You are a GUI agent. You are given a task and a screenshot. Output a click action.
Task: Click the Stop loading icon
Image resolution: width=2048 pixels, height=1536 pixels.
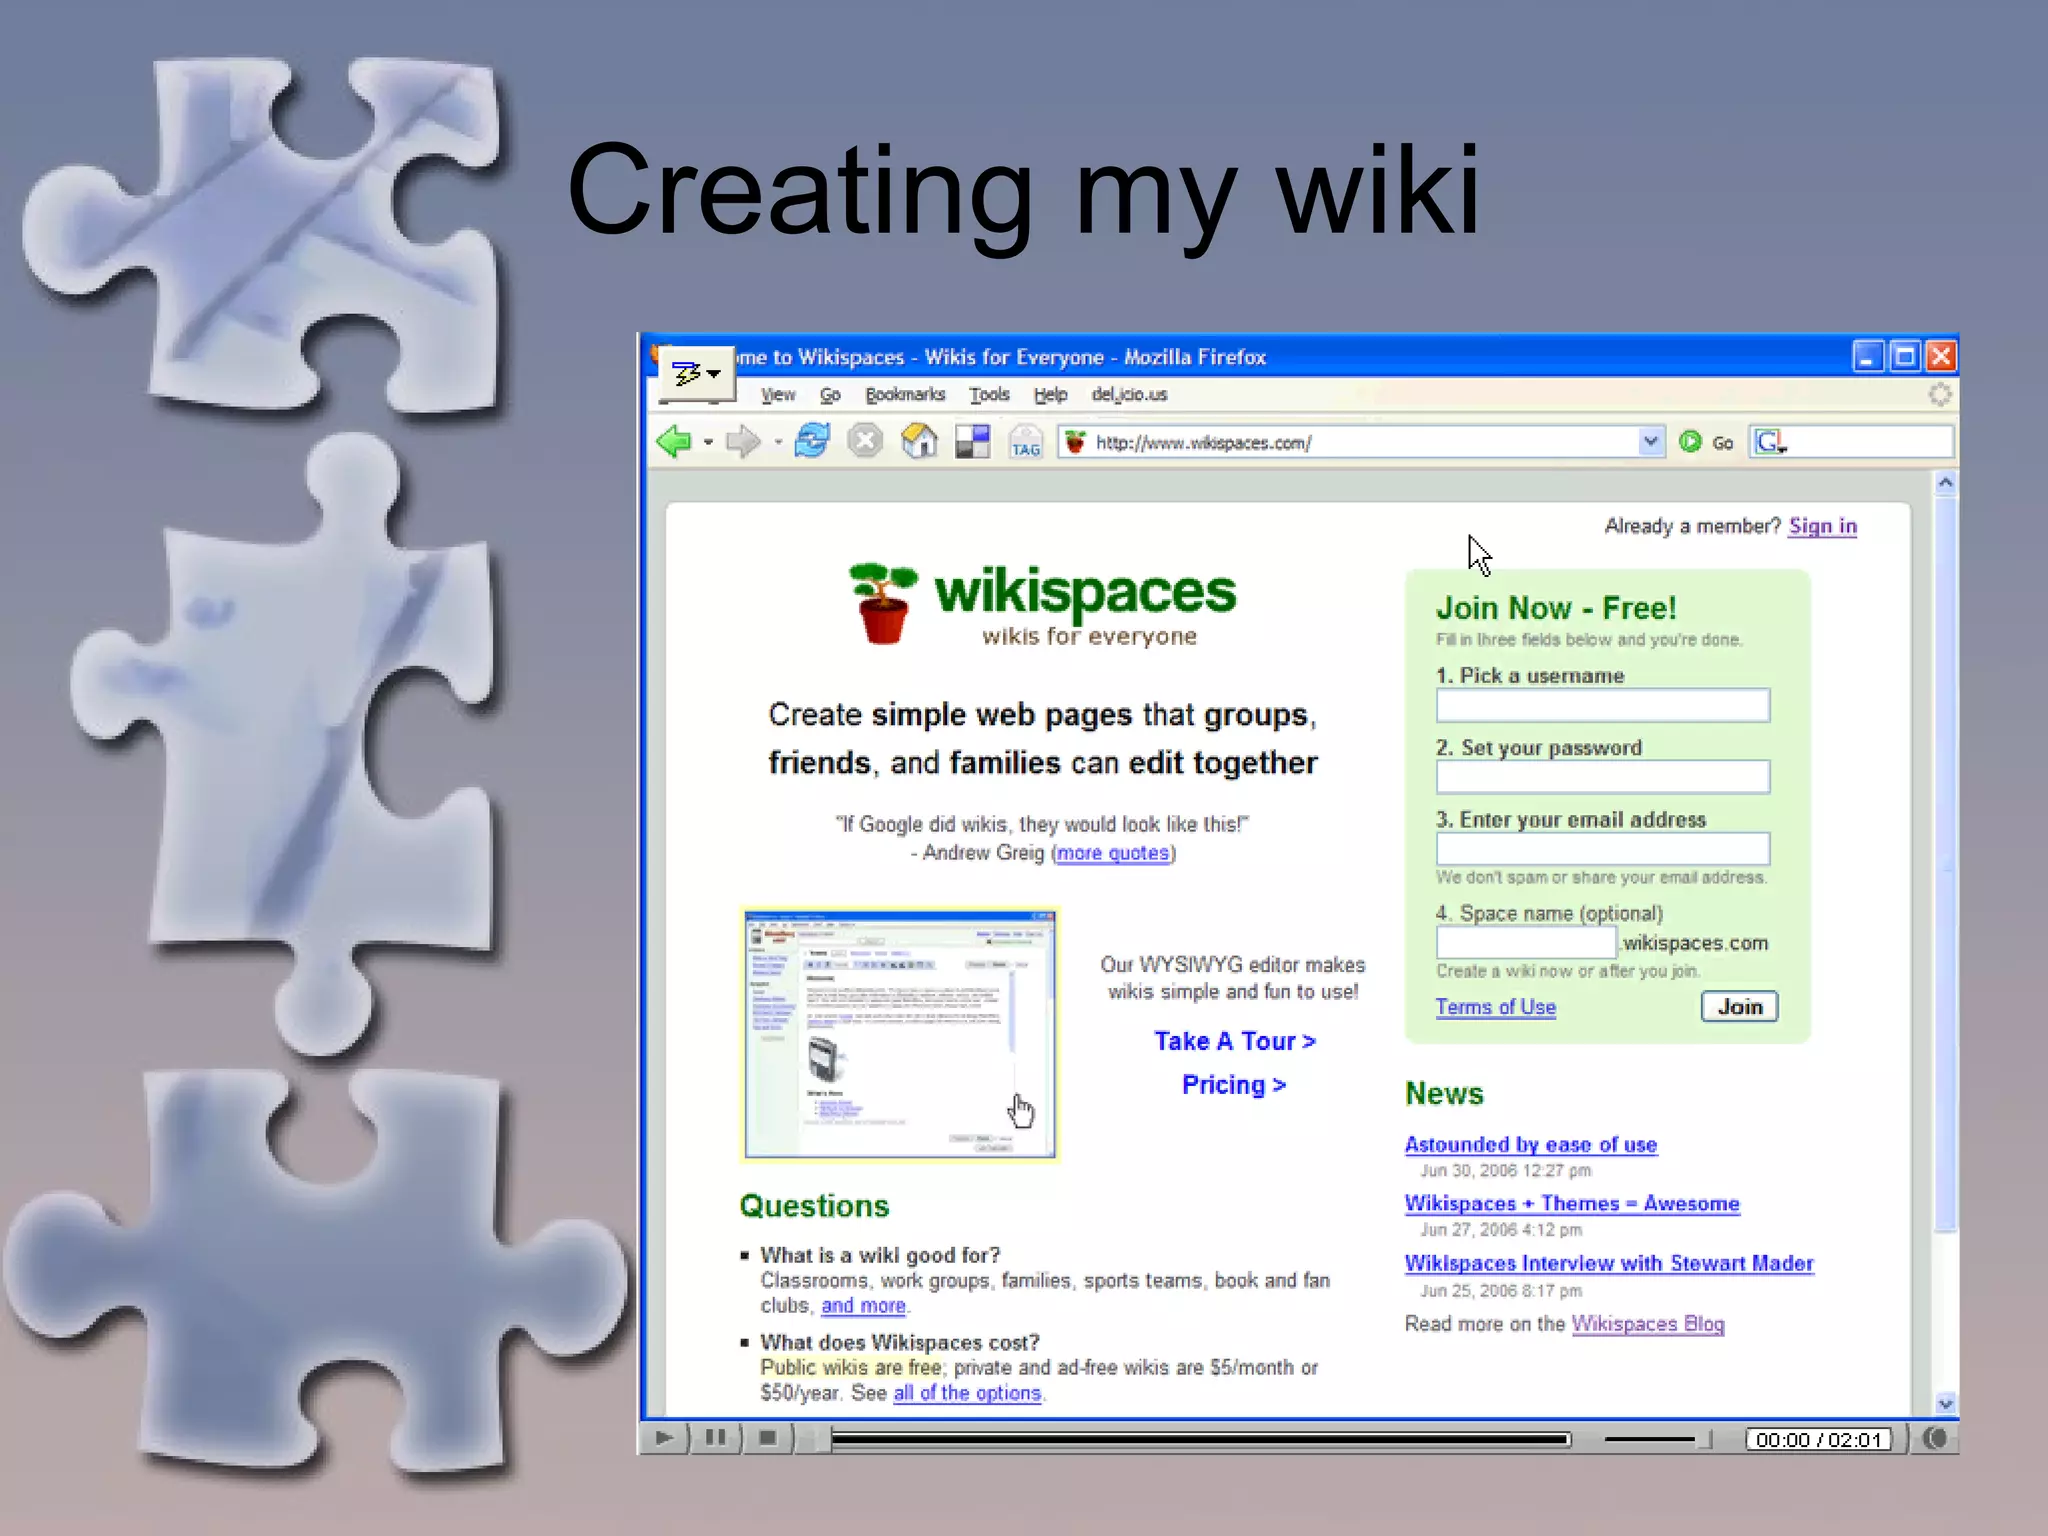(865, 441)
